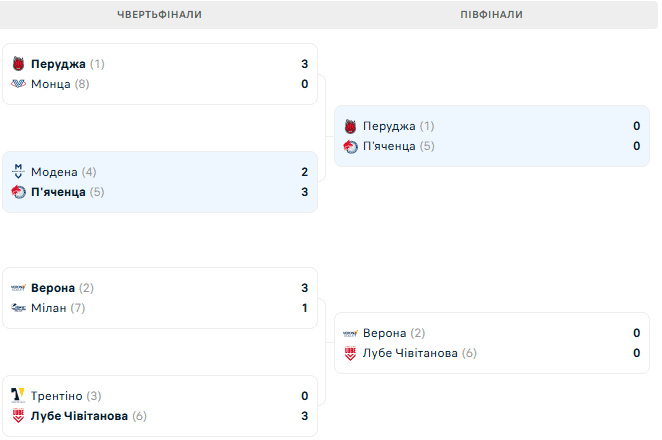Click the Lube Civitanova logo in the semifinal
Screen dimensions: 662x440
click(350, 353)
